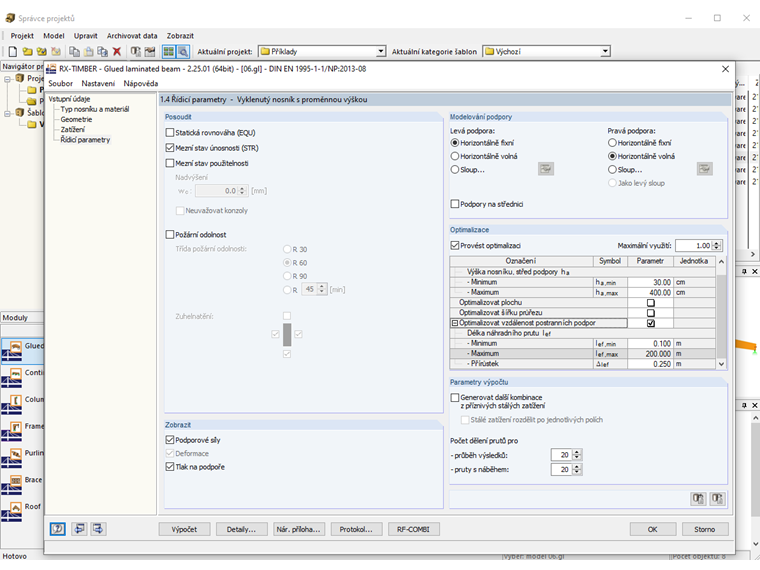The height and width of the screenshot is (570, 760).
Task: Toggle the thumbnails view icon
Action: 169,51
